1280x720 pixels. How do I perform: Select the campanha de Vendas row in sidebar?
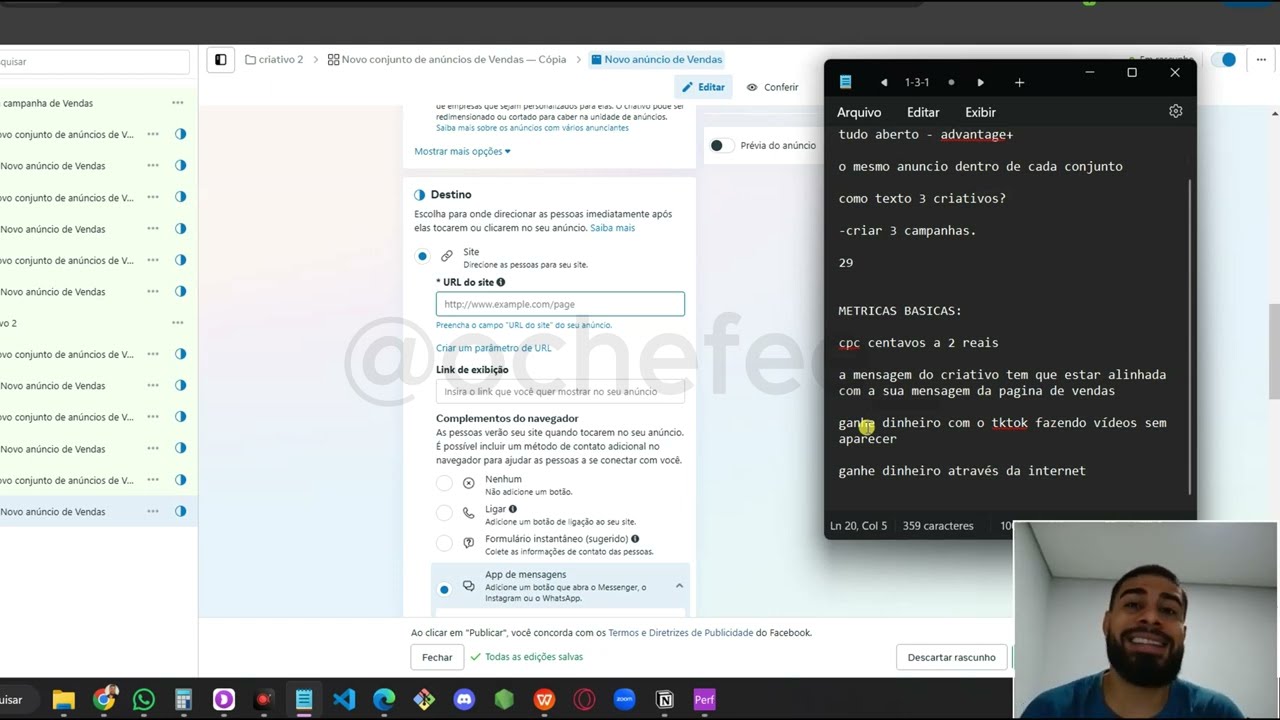tap(99, 103)
